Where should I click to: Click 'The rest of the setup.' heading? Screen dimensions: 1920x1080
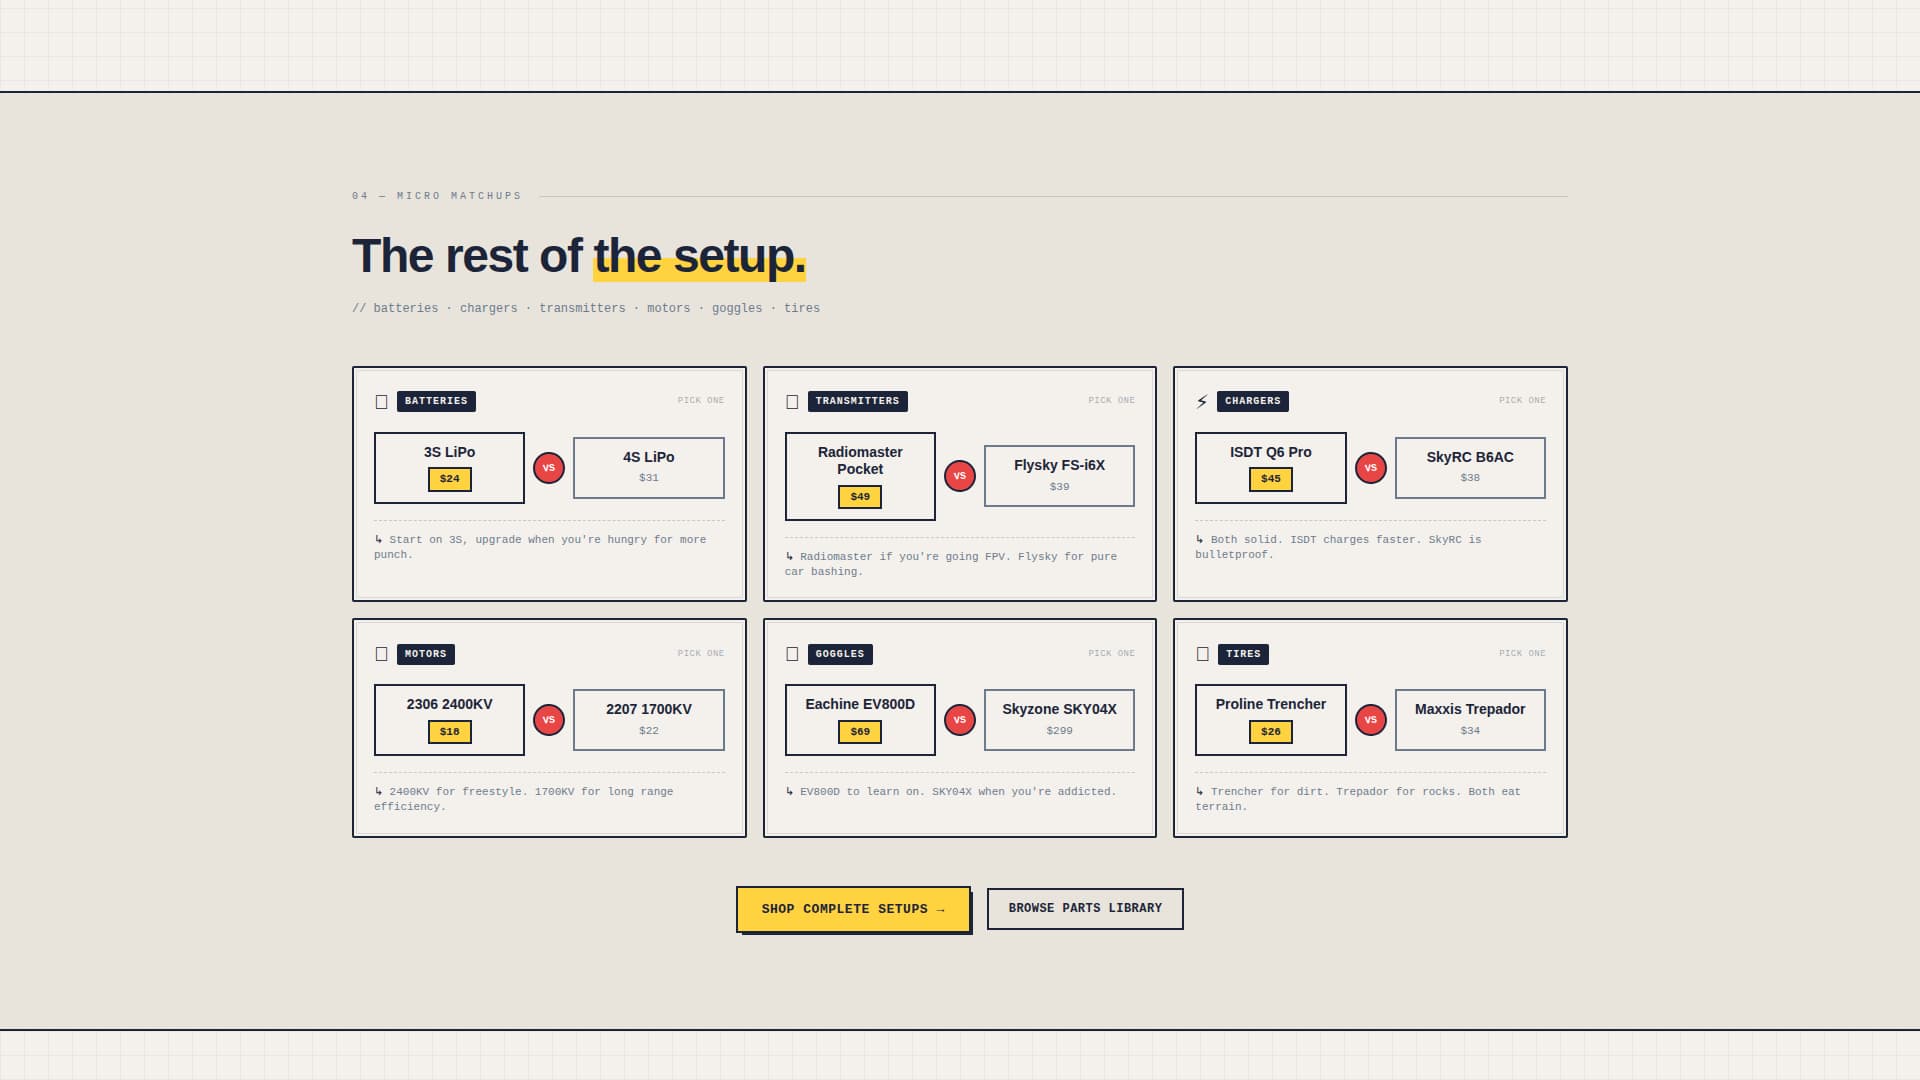579,256
